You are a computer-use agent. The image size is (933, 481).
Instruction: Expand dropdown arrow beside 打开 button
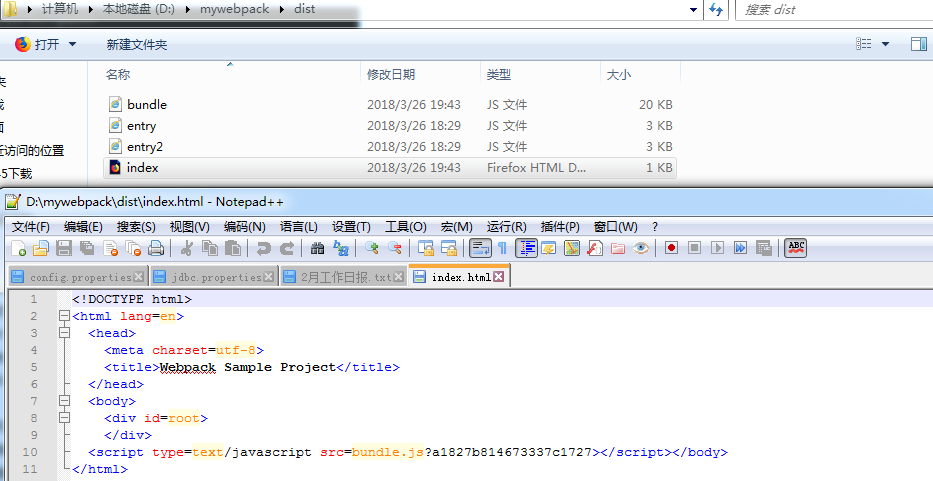(73, 44)
